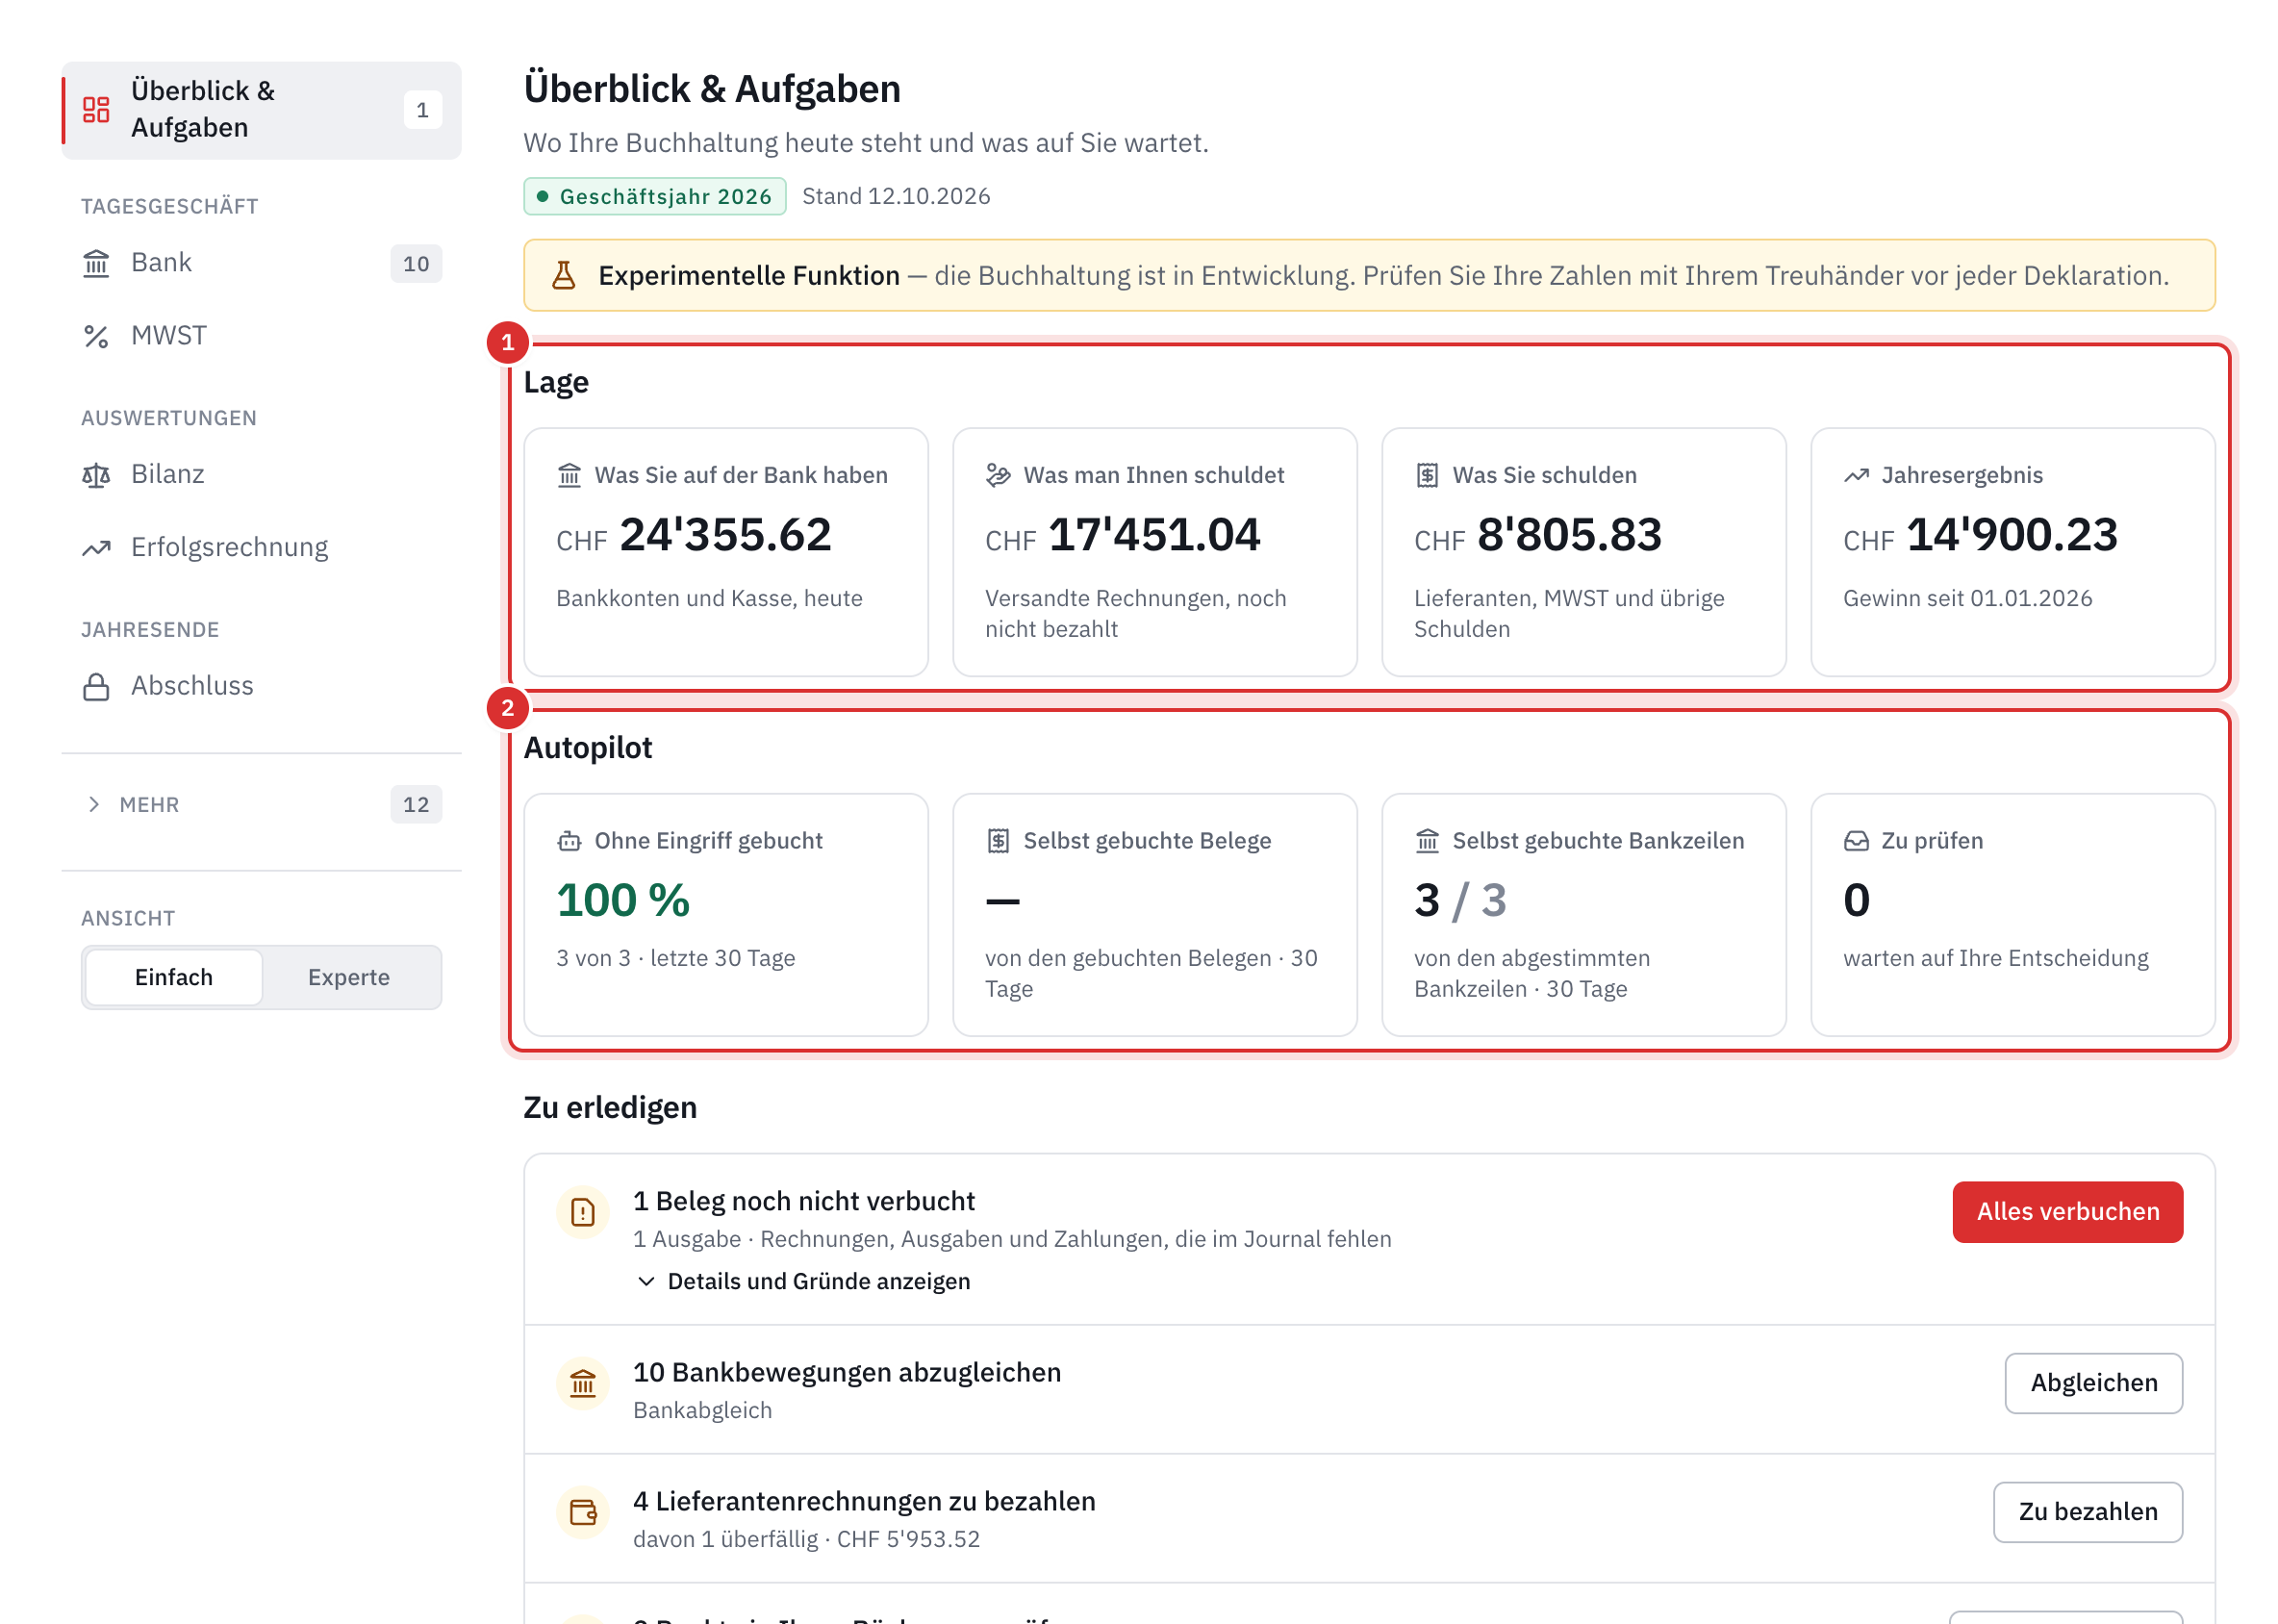
Task: Click the Jahresergebnis value '14'900.23'
Action: (2012, 535)
